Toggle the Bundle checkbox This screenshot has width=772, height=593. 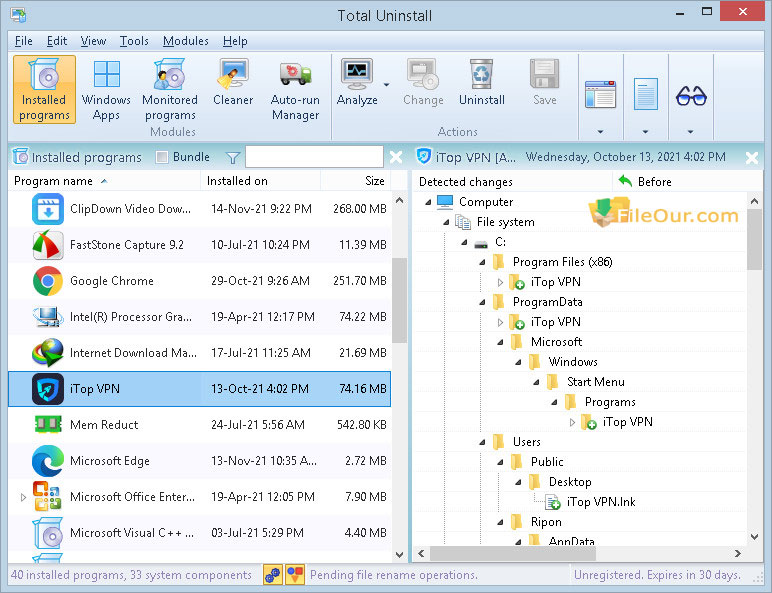click(161, 157)
